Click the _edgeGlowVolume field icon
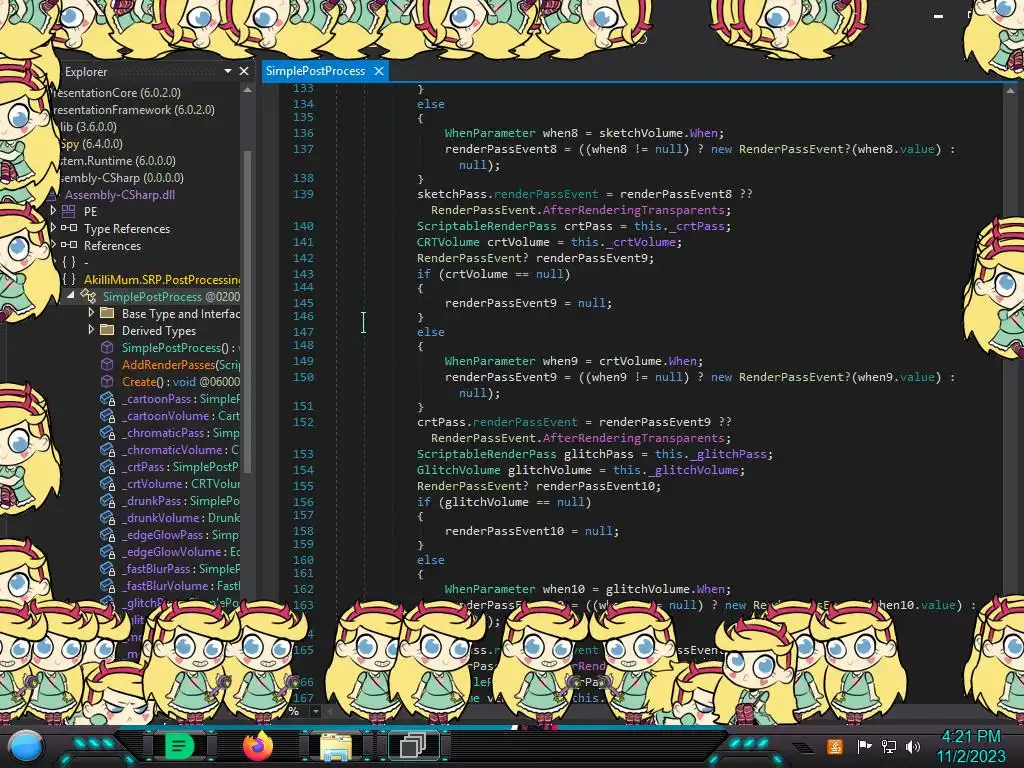The width and height of the screenshot is (1024, 768). [x=108, y=551]
